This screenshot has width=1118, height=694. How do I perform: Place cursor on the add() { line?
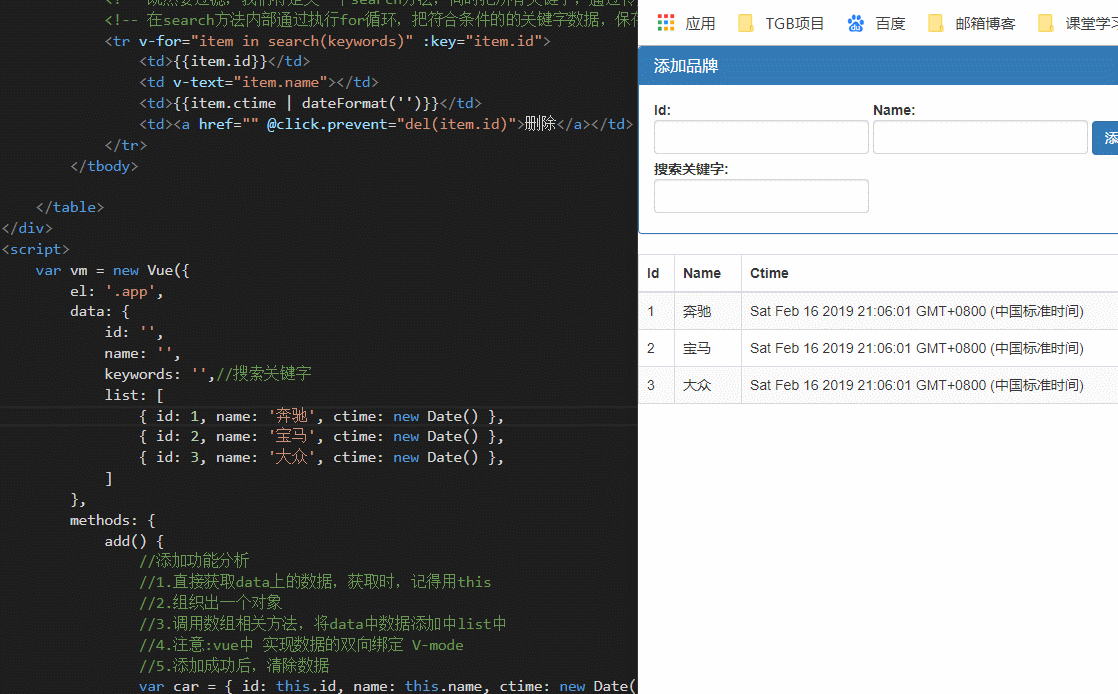[134, 541]
